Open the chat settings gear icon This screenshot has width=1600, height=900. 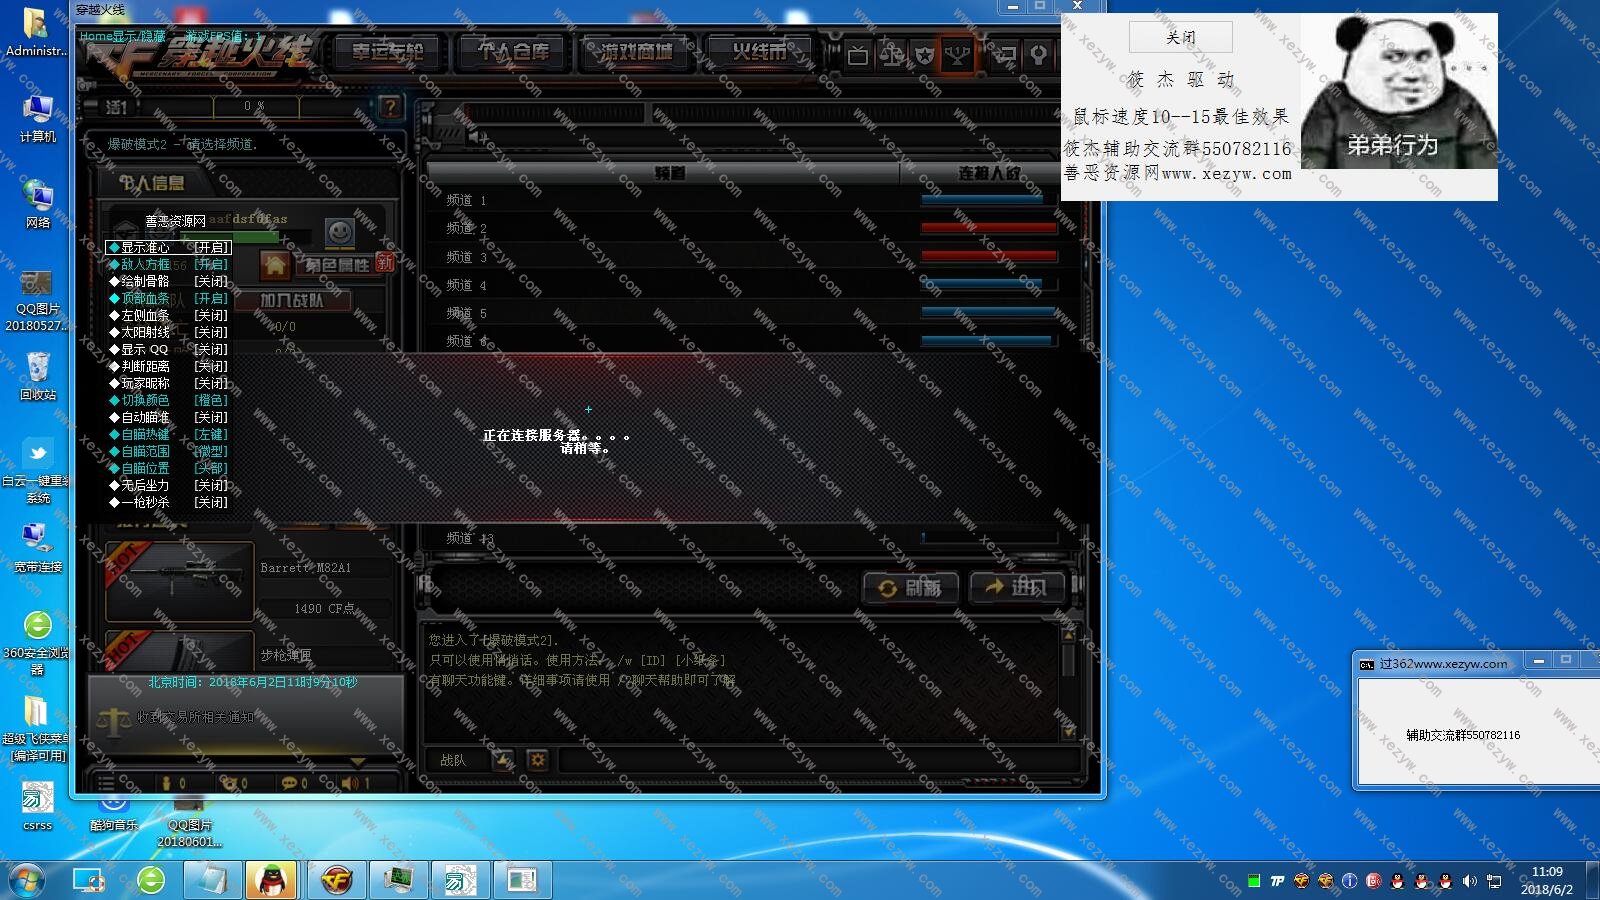(537, 760)
